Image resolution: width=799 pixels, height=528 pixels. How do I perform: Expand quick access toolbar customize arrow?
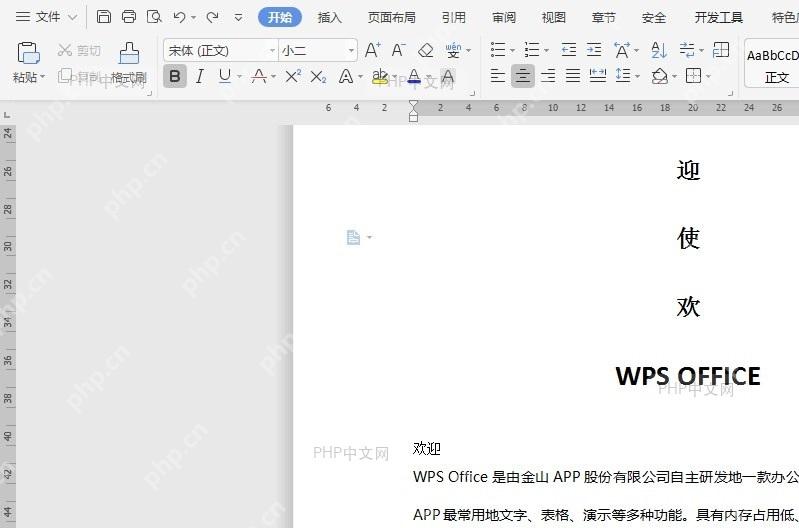point(238,17)
